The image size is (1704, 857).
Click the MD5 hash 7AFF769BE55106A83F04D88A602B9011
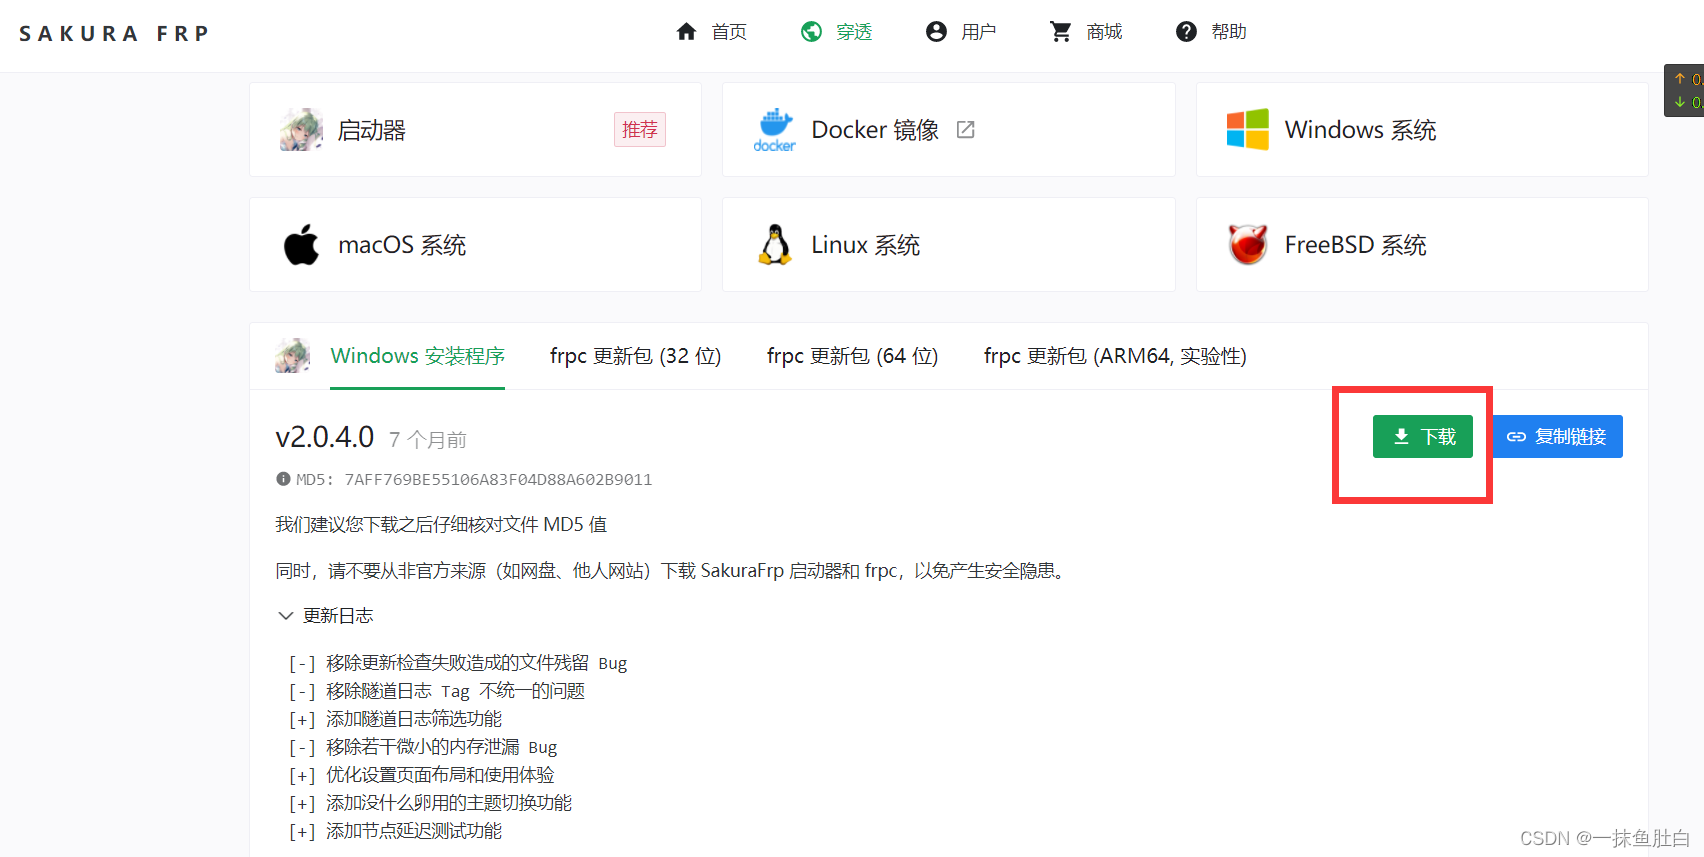[x=498, y=480]
